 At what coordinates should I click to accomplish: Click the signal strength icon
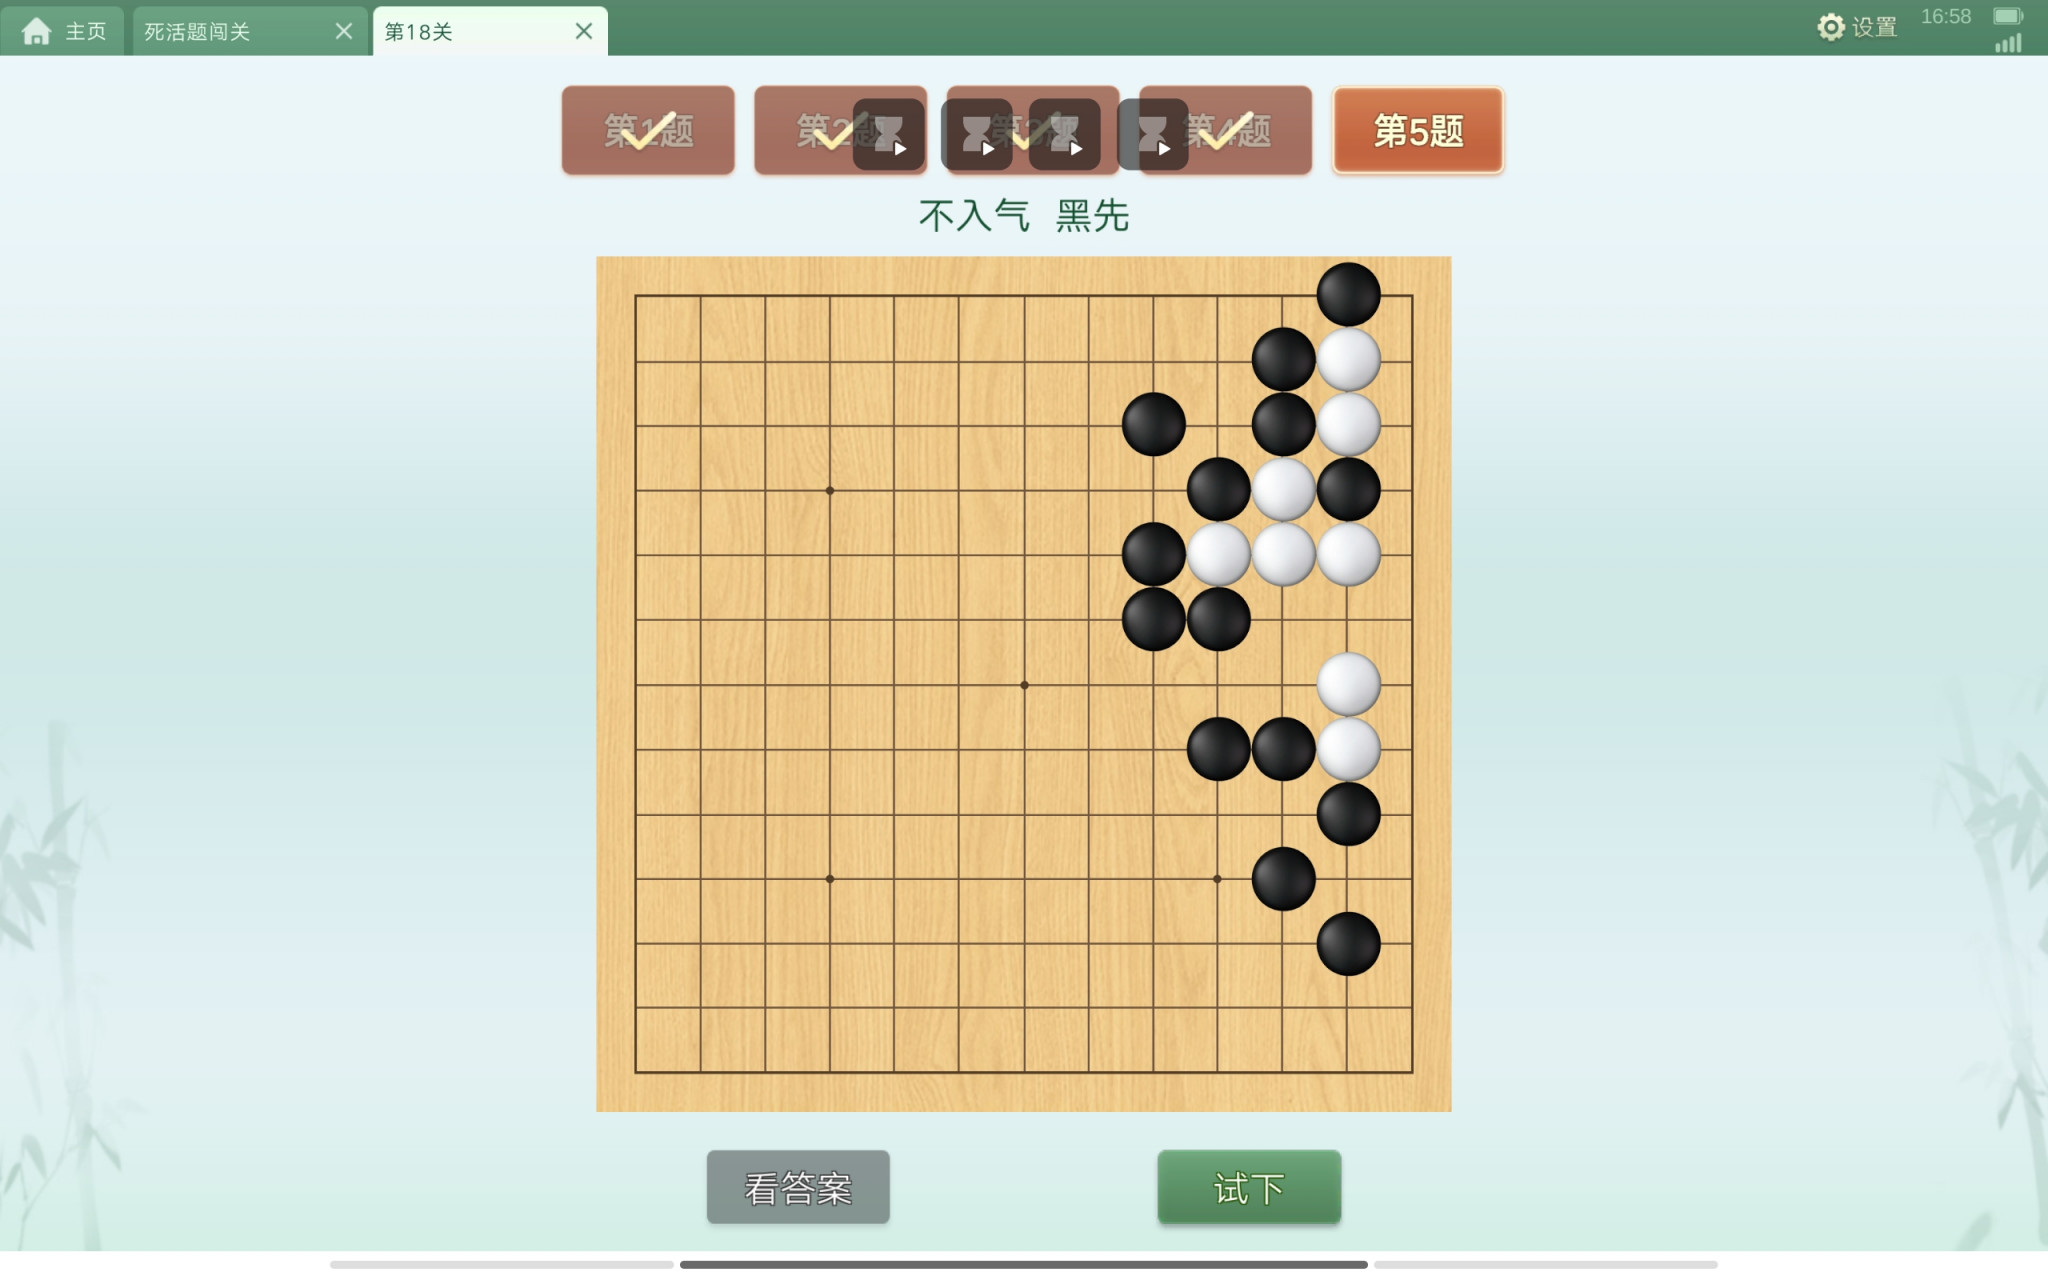coord(2008,43)
